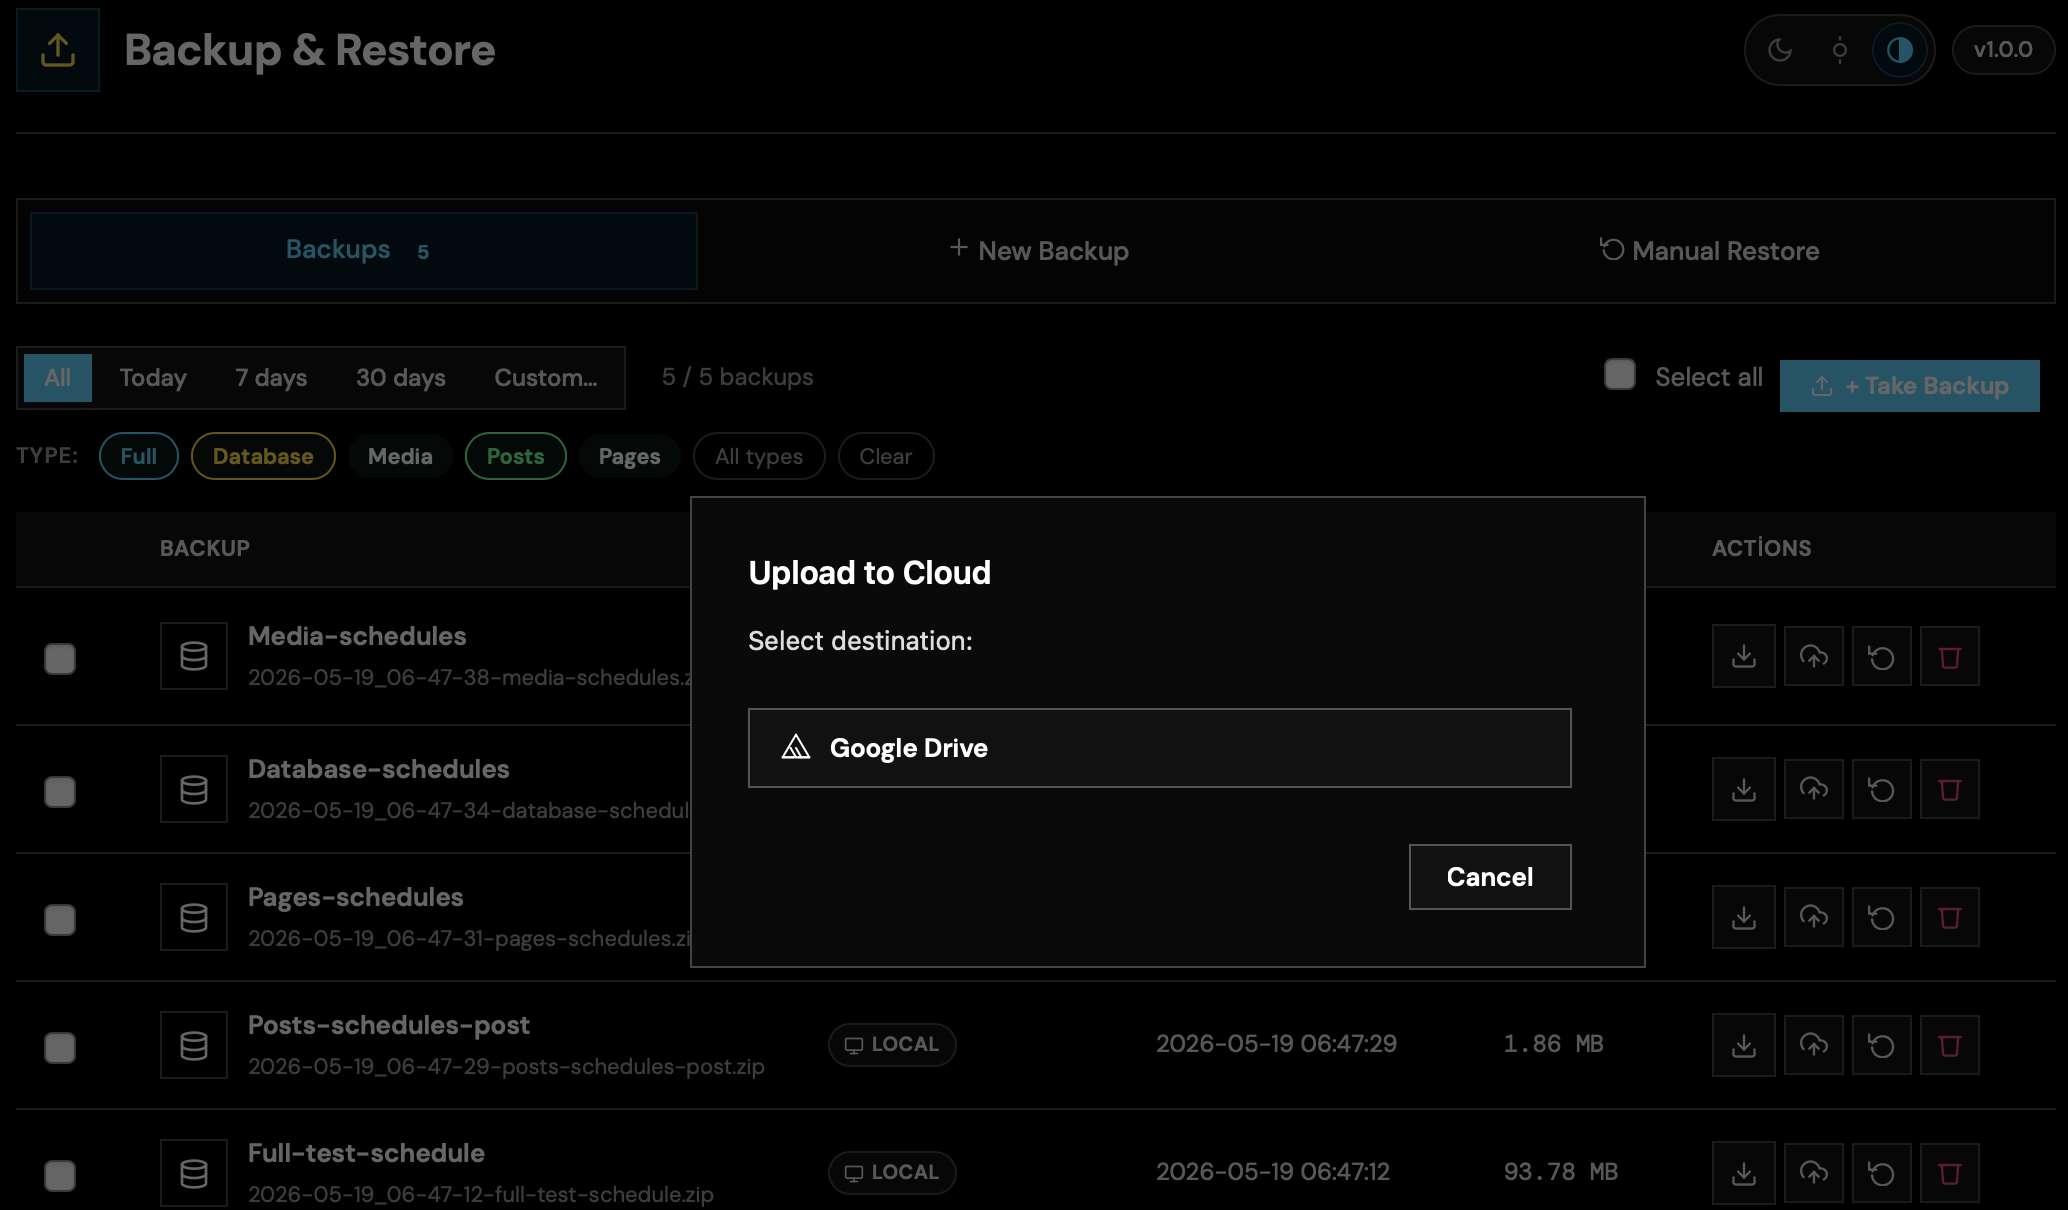Delete the Media-schedules backup
The image size is (2068, 1210).
click(x=1950, y=656)
